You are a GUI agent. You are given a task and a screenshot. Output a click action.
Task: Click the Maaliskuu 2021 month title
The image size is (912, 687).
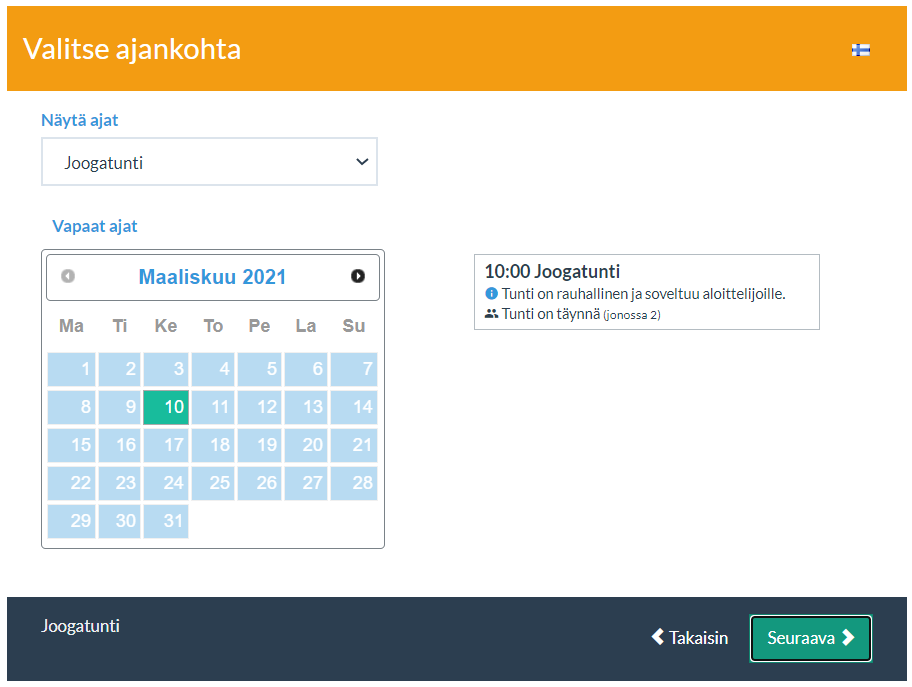coord(212,277)
